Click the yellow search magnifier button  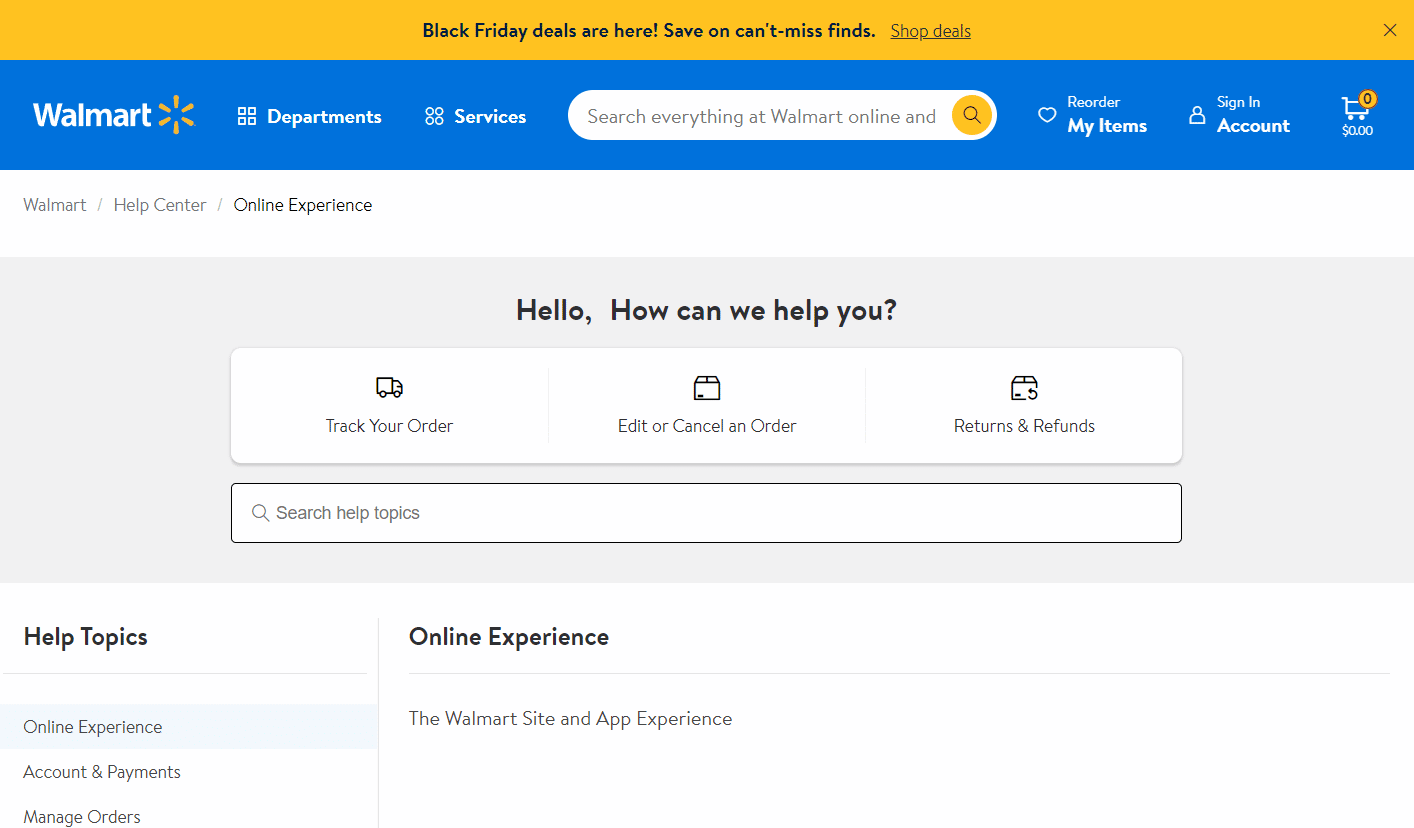tap(970, 115)
